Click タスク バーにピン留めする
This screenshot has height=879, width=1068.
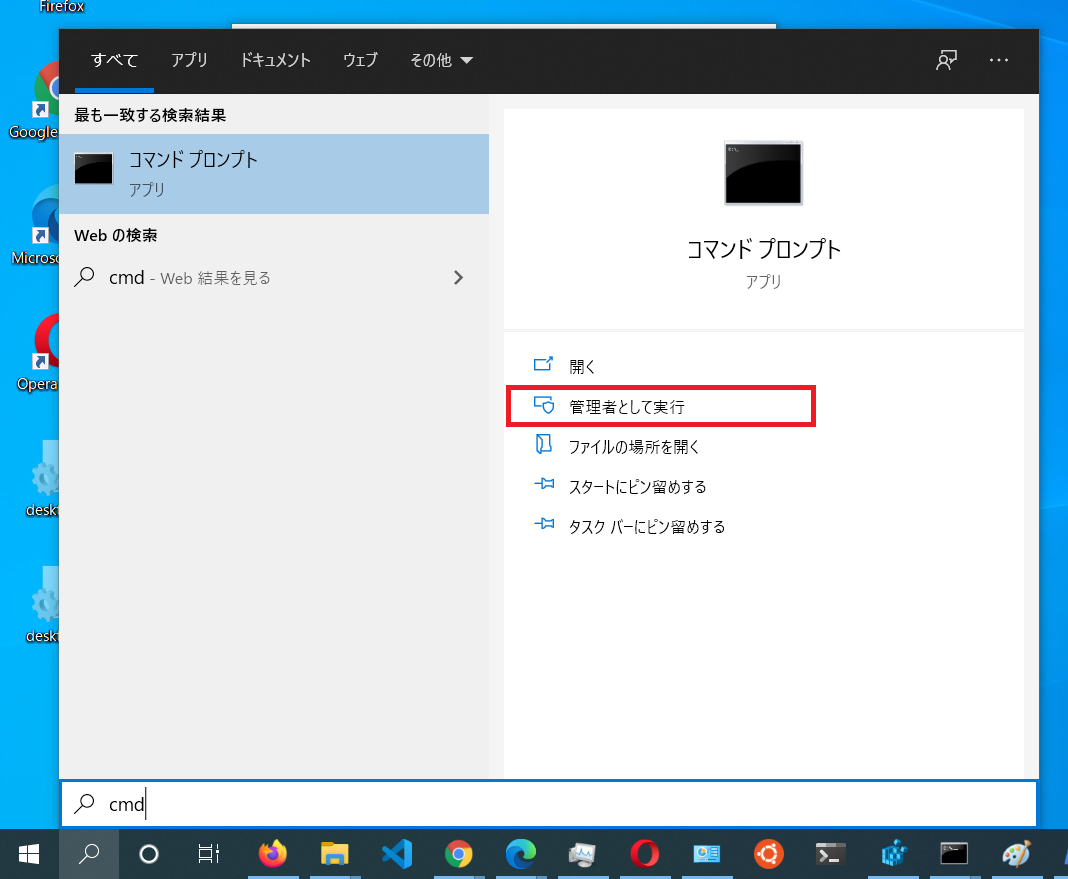tap(647, 527)
